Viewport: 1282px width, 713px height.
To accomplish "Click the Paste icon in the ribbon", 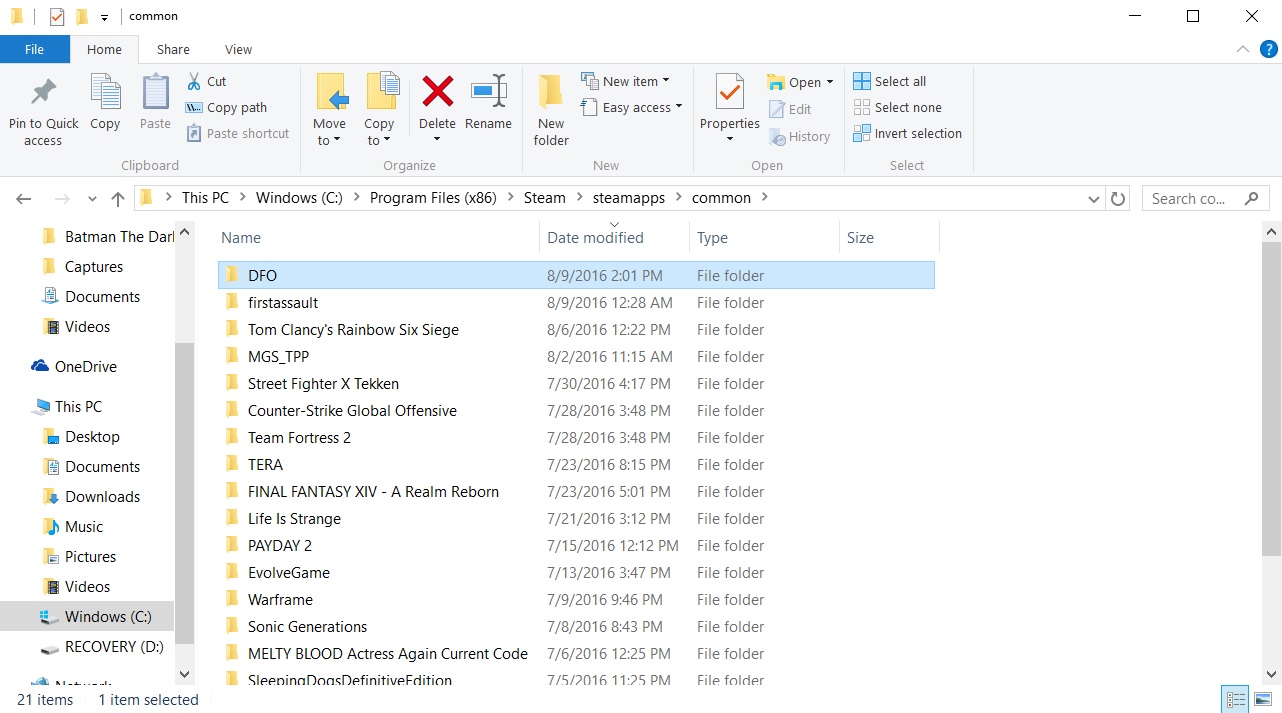I will (155, 92).
